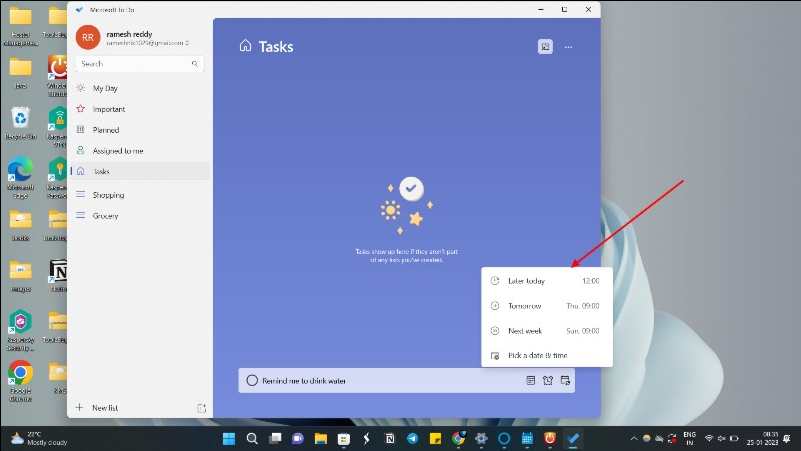Mark the task circle as complete

coord(252,381)
